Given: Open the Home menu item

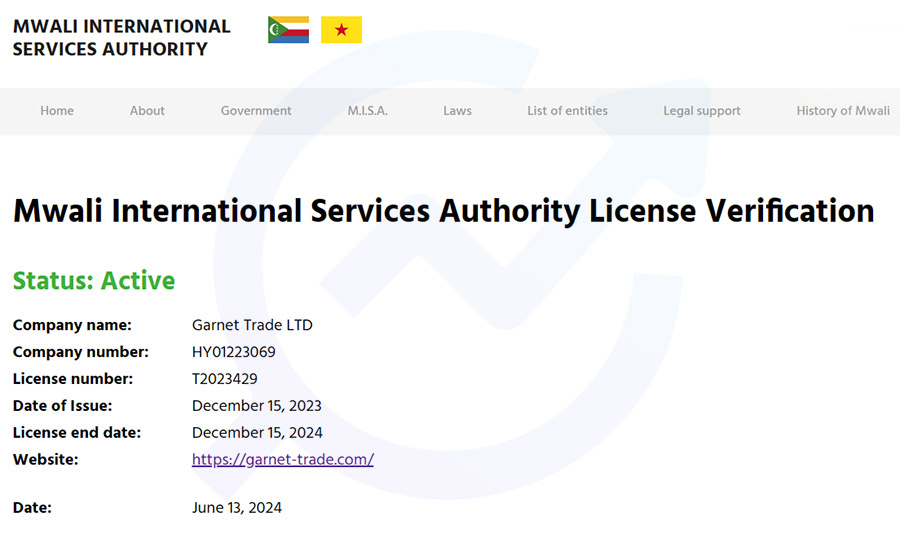Looking at the screenshot, I should (x=57, y=111).
